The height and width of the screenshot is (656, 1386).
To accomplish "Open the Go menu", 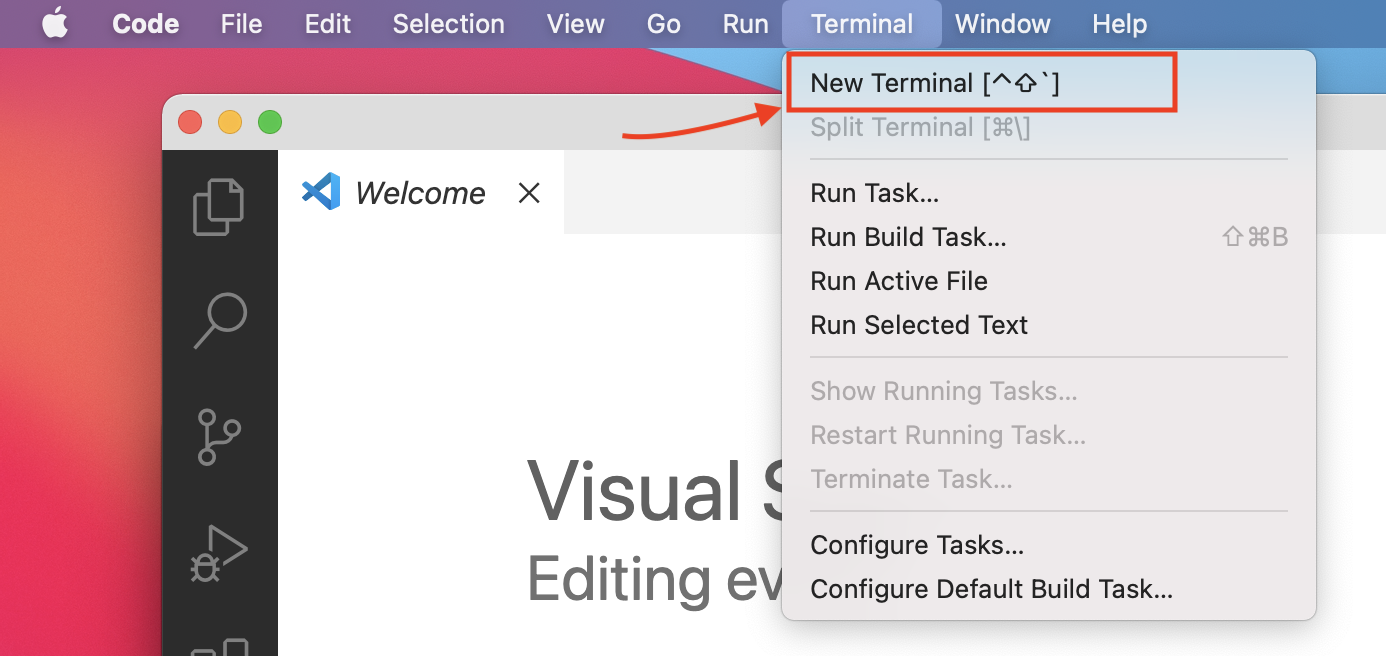I will pyautogui.click(x=664, y=24).
